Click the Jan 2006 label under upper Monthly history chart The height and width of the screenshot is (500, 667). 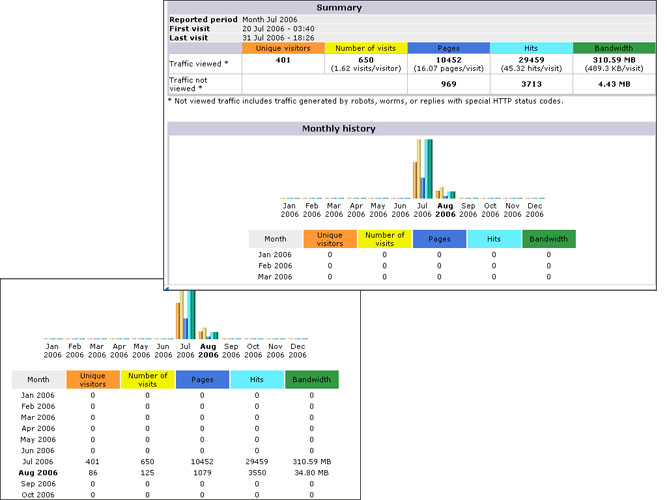click(x=290, y=210)
